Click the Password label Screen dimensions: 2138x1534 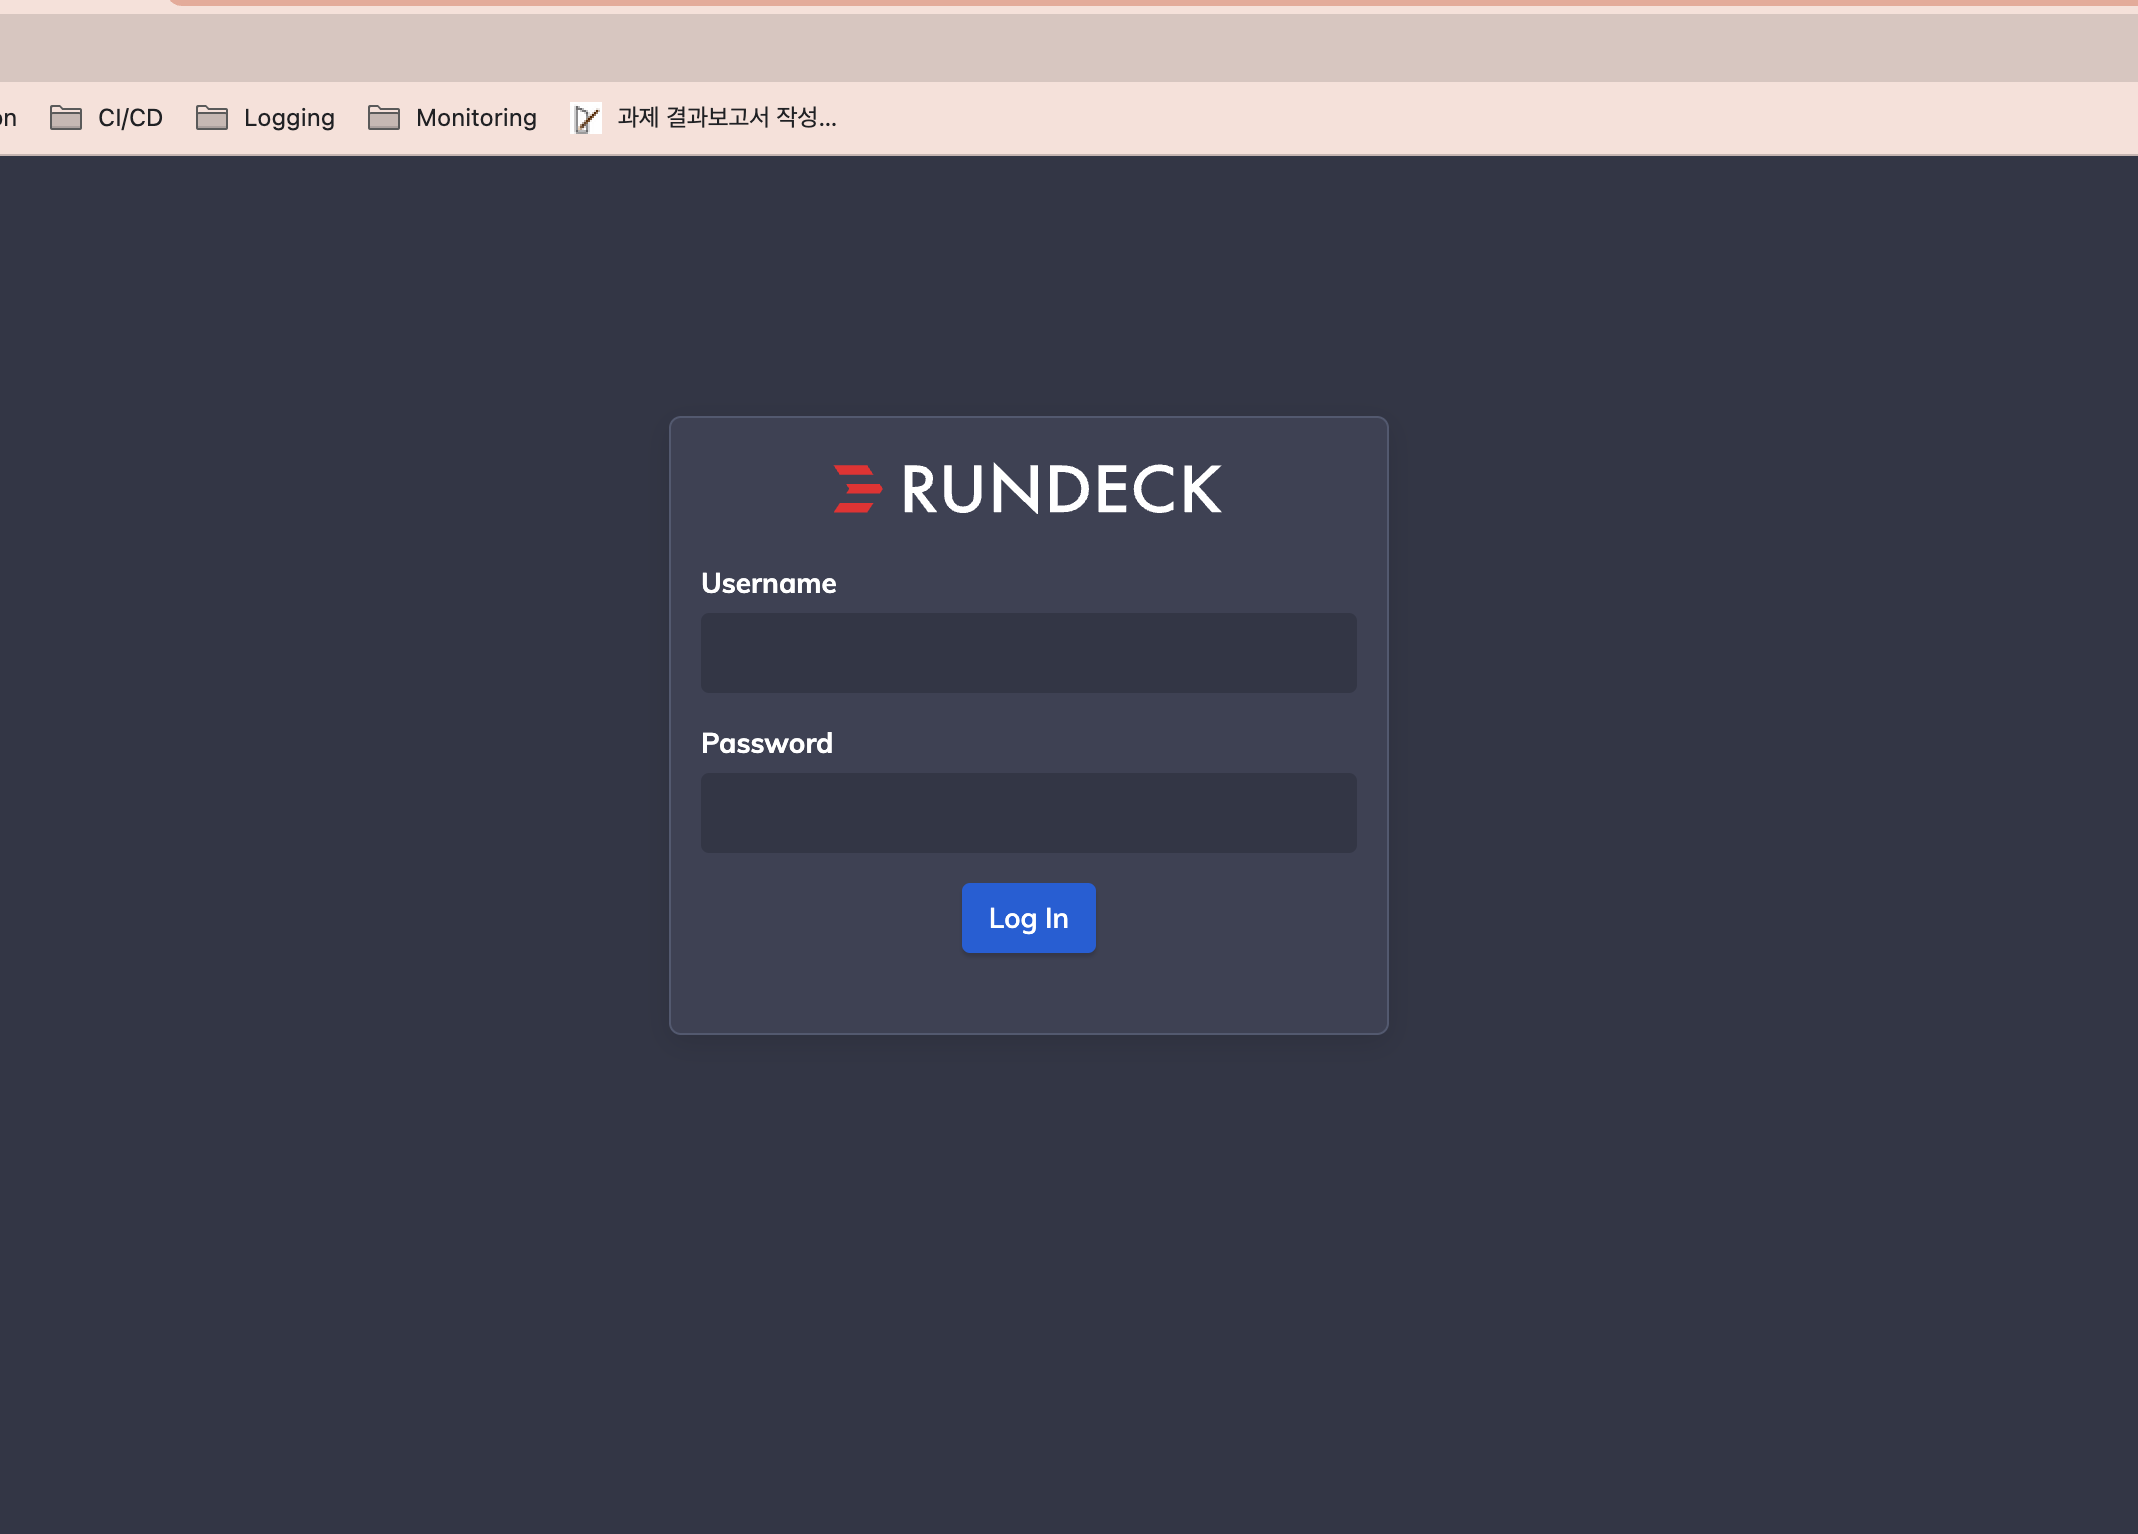(767, 743)
